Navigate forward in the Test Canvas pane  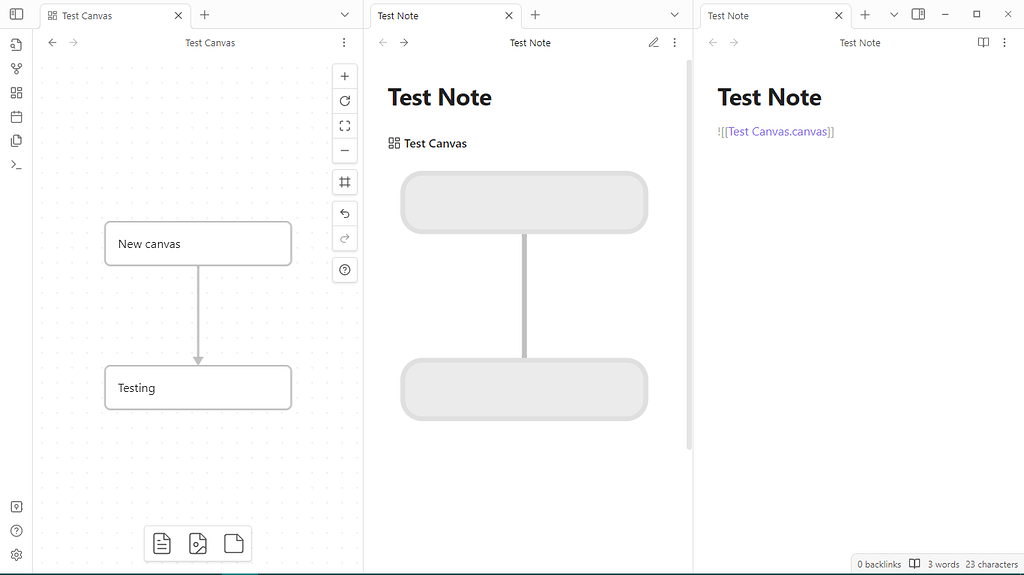[73, 42]
